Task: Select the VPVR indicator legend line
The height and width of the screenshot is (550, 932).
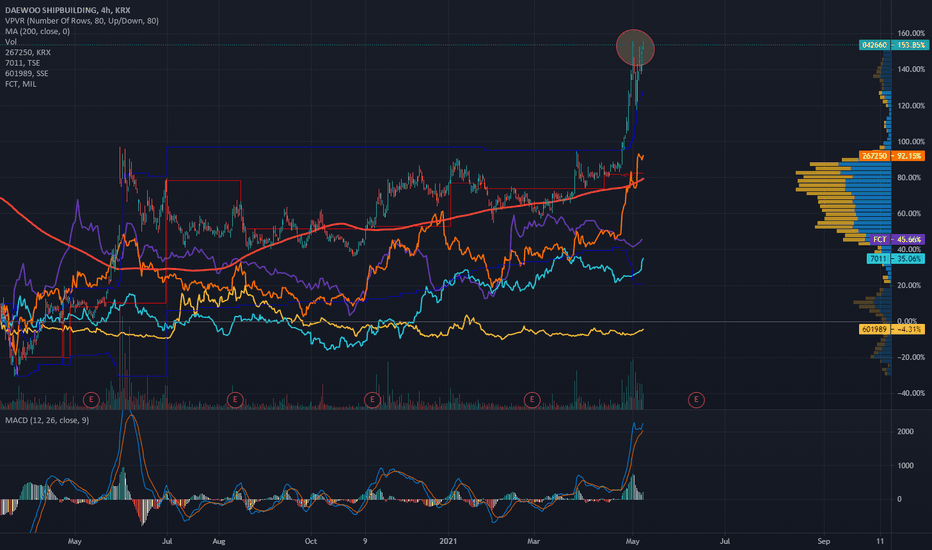Action: [x=82, y=21]
